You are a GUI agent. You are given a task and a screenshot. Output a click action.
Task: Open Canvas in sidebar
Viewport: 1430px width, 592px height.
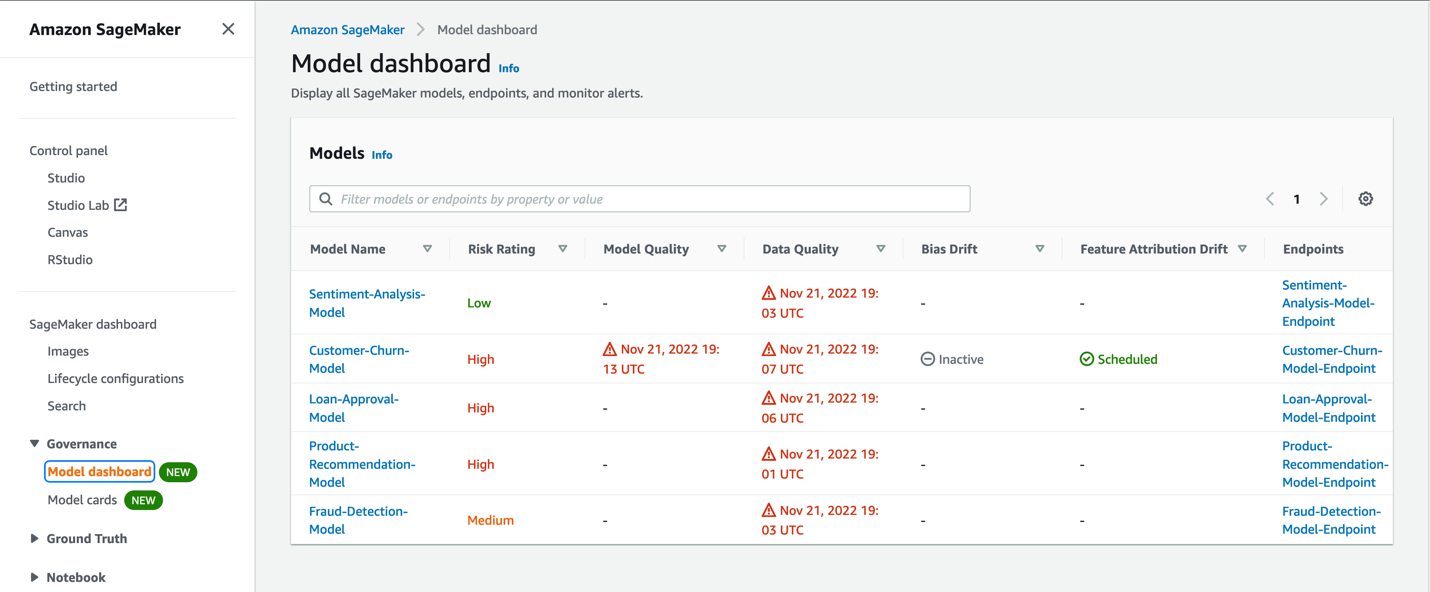pos(68,232)
